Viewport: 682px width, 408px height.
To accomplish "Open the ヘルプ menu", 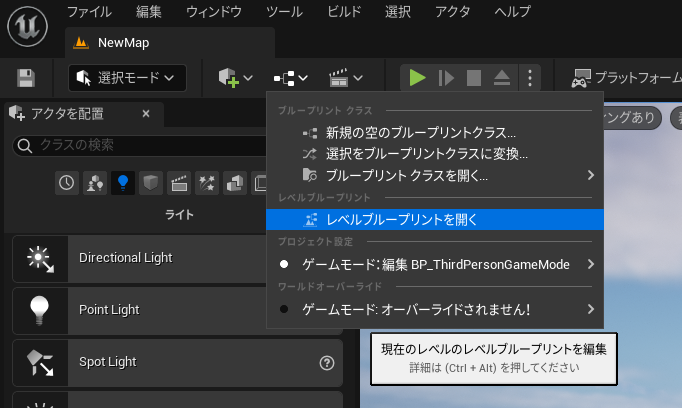I will click(x=512, y=12).
